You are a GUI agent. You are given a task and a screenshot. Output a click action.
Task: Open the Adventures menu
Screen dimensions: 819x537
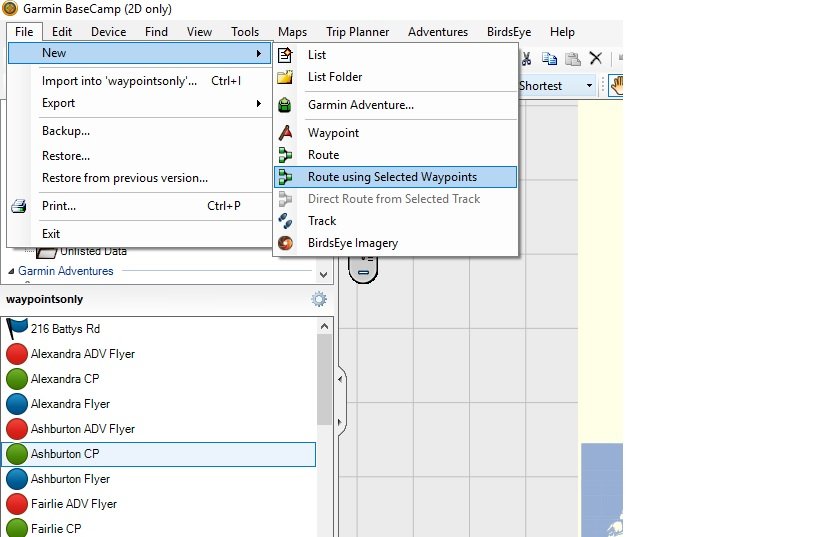438,32
